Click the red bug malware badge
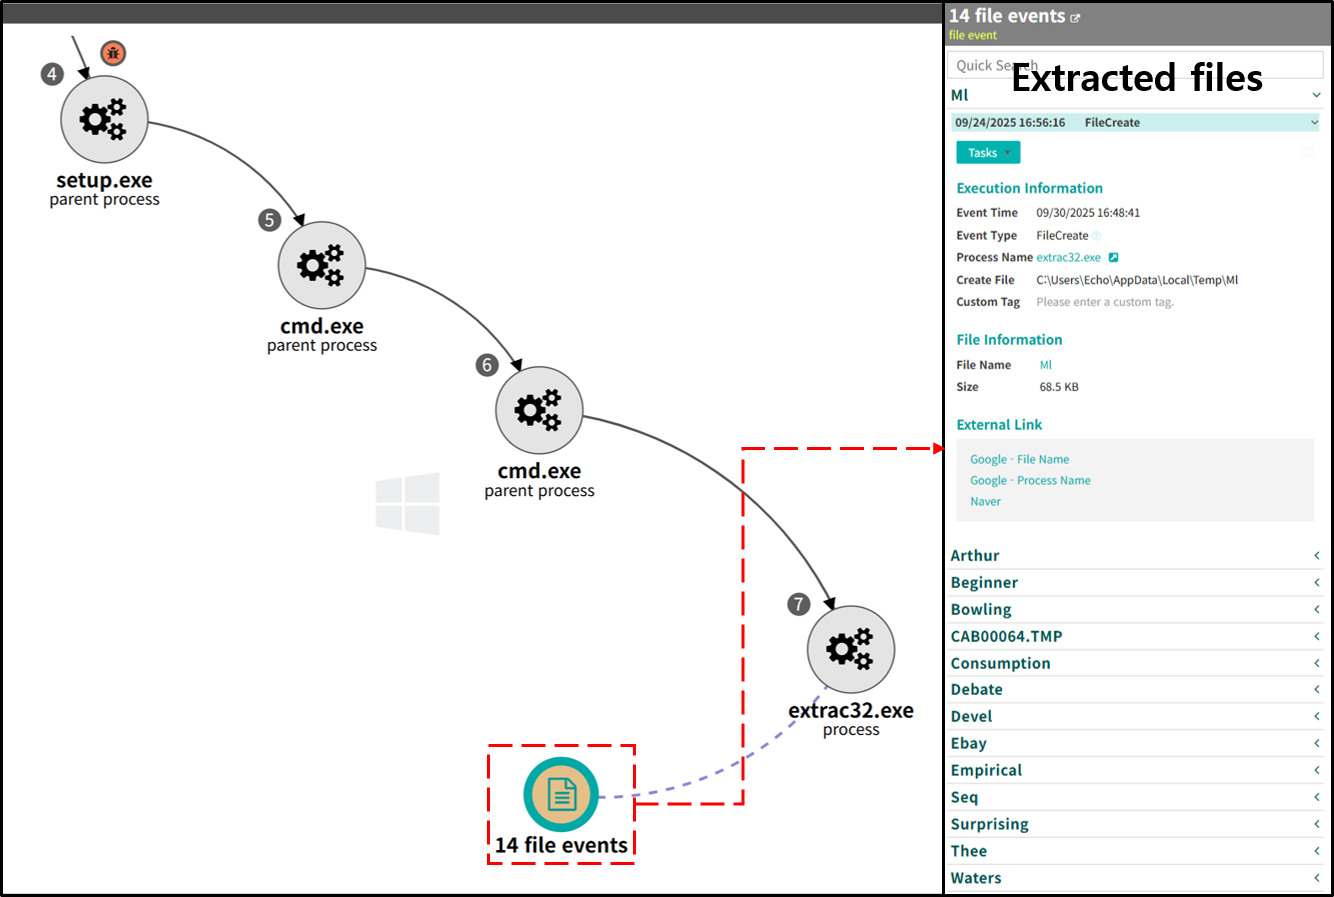1334x897 pixels. coord(113,53)
